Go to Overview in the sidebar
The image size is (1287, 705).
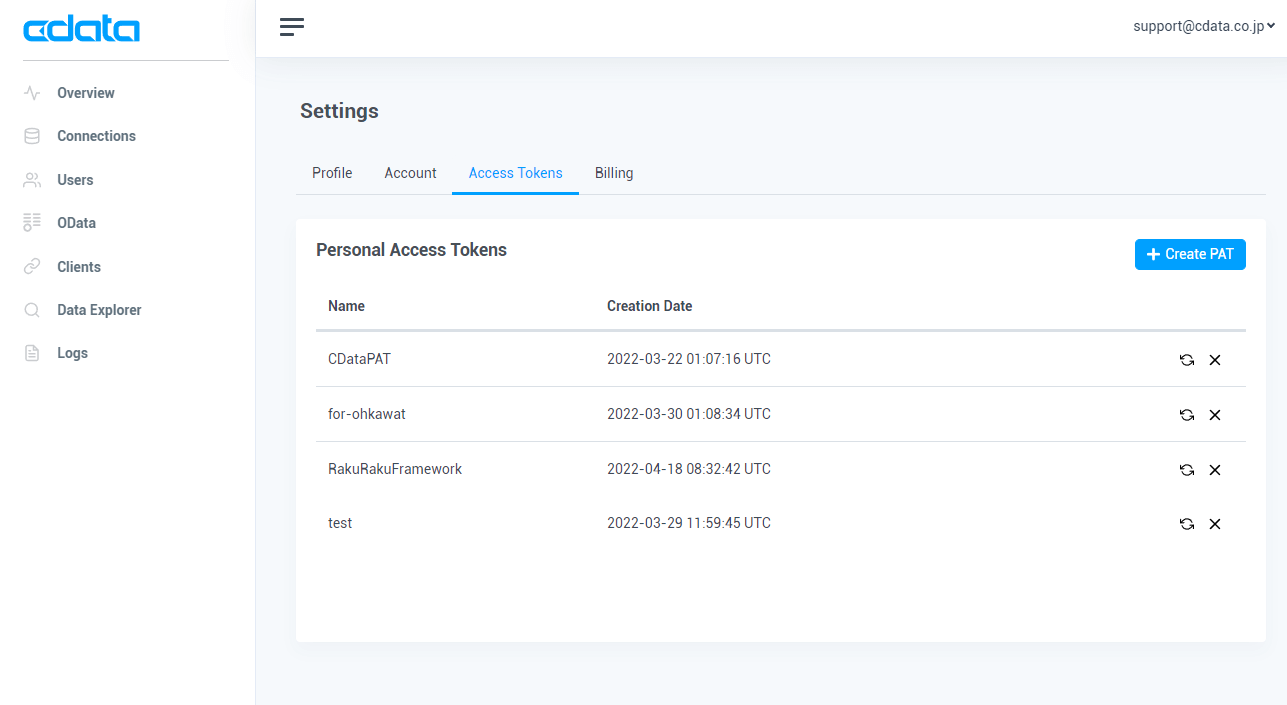[85, 93]
